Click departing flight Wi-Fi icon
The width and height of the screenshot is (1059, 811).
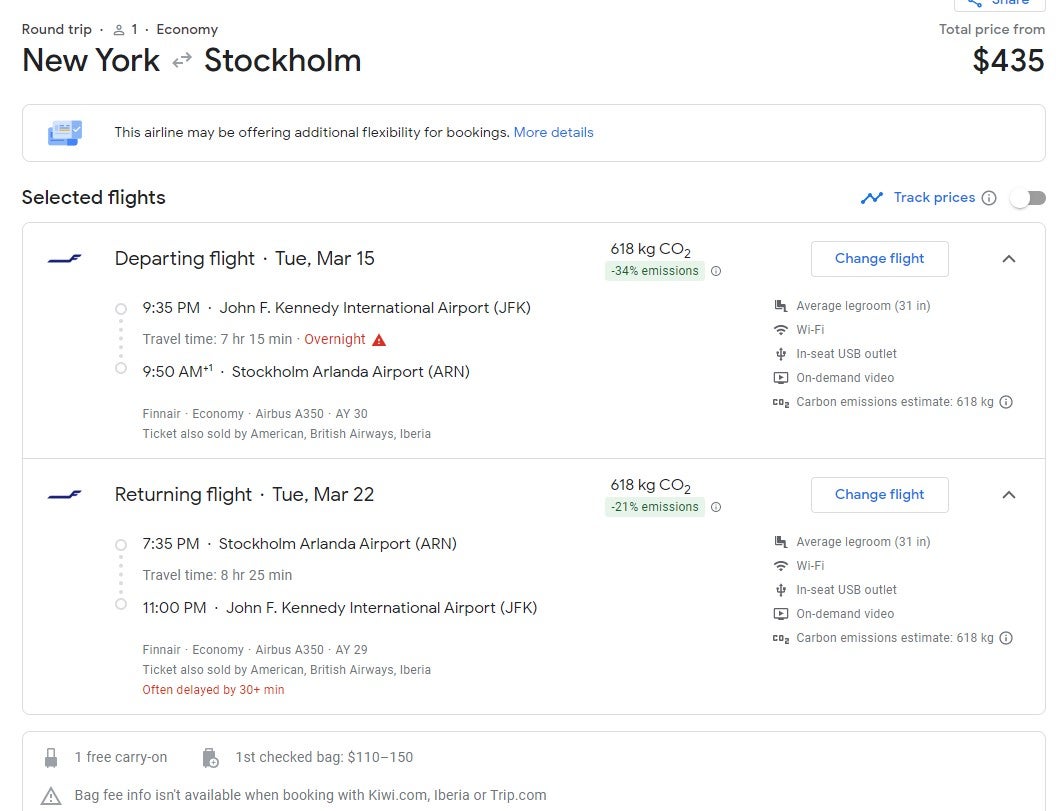pyautogui.click(x=781, y=330)
